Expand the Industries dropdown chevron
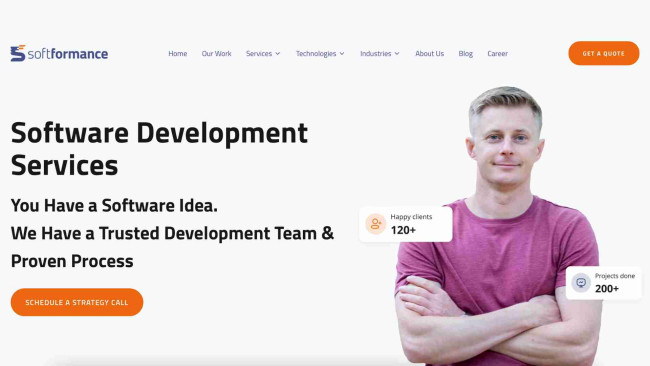This screenshot has width=650, height=366. 397,53
